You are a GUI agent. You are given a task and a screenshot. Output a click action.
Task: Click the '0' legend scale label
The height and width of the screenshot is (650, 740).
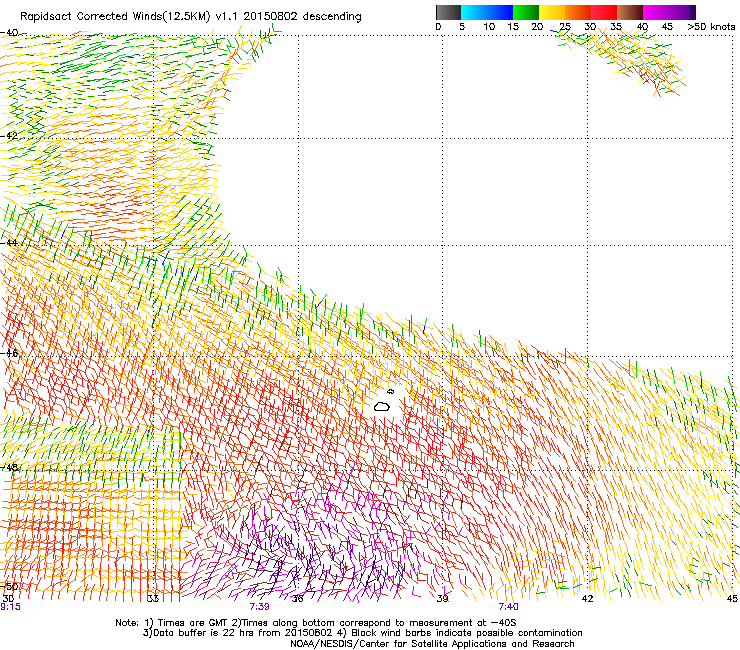[x=438, y=27]
